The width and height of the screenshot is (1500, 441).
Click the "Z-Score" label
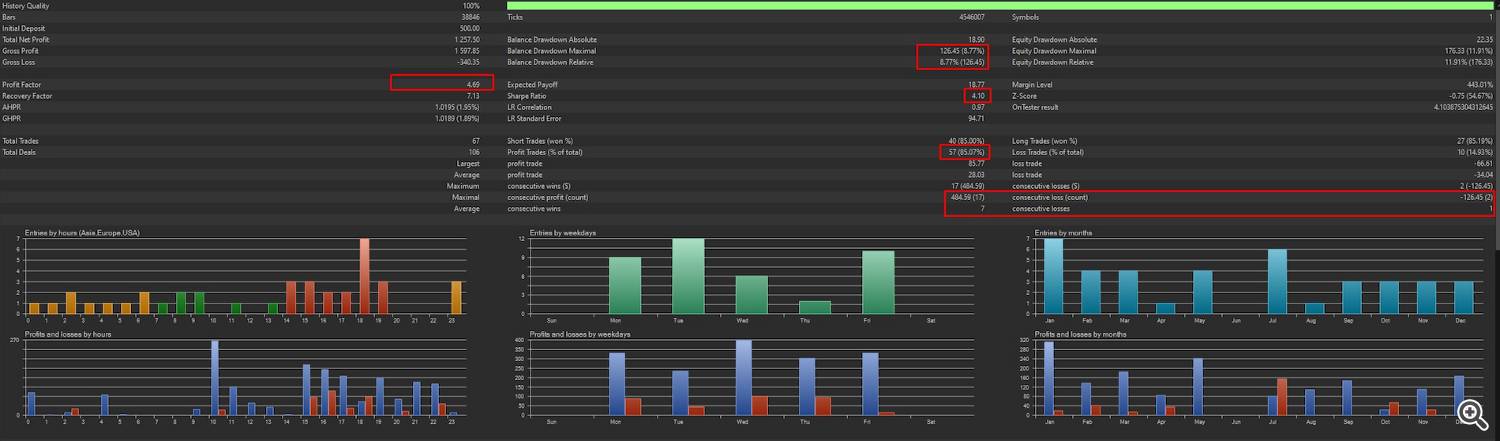(x=1024, y=96)
